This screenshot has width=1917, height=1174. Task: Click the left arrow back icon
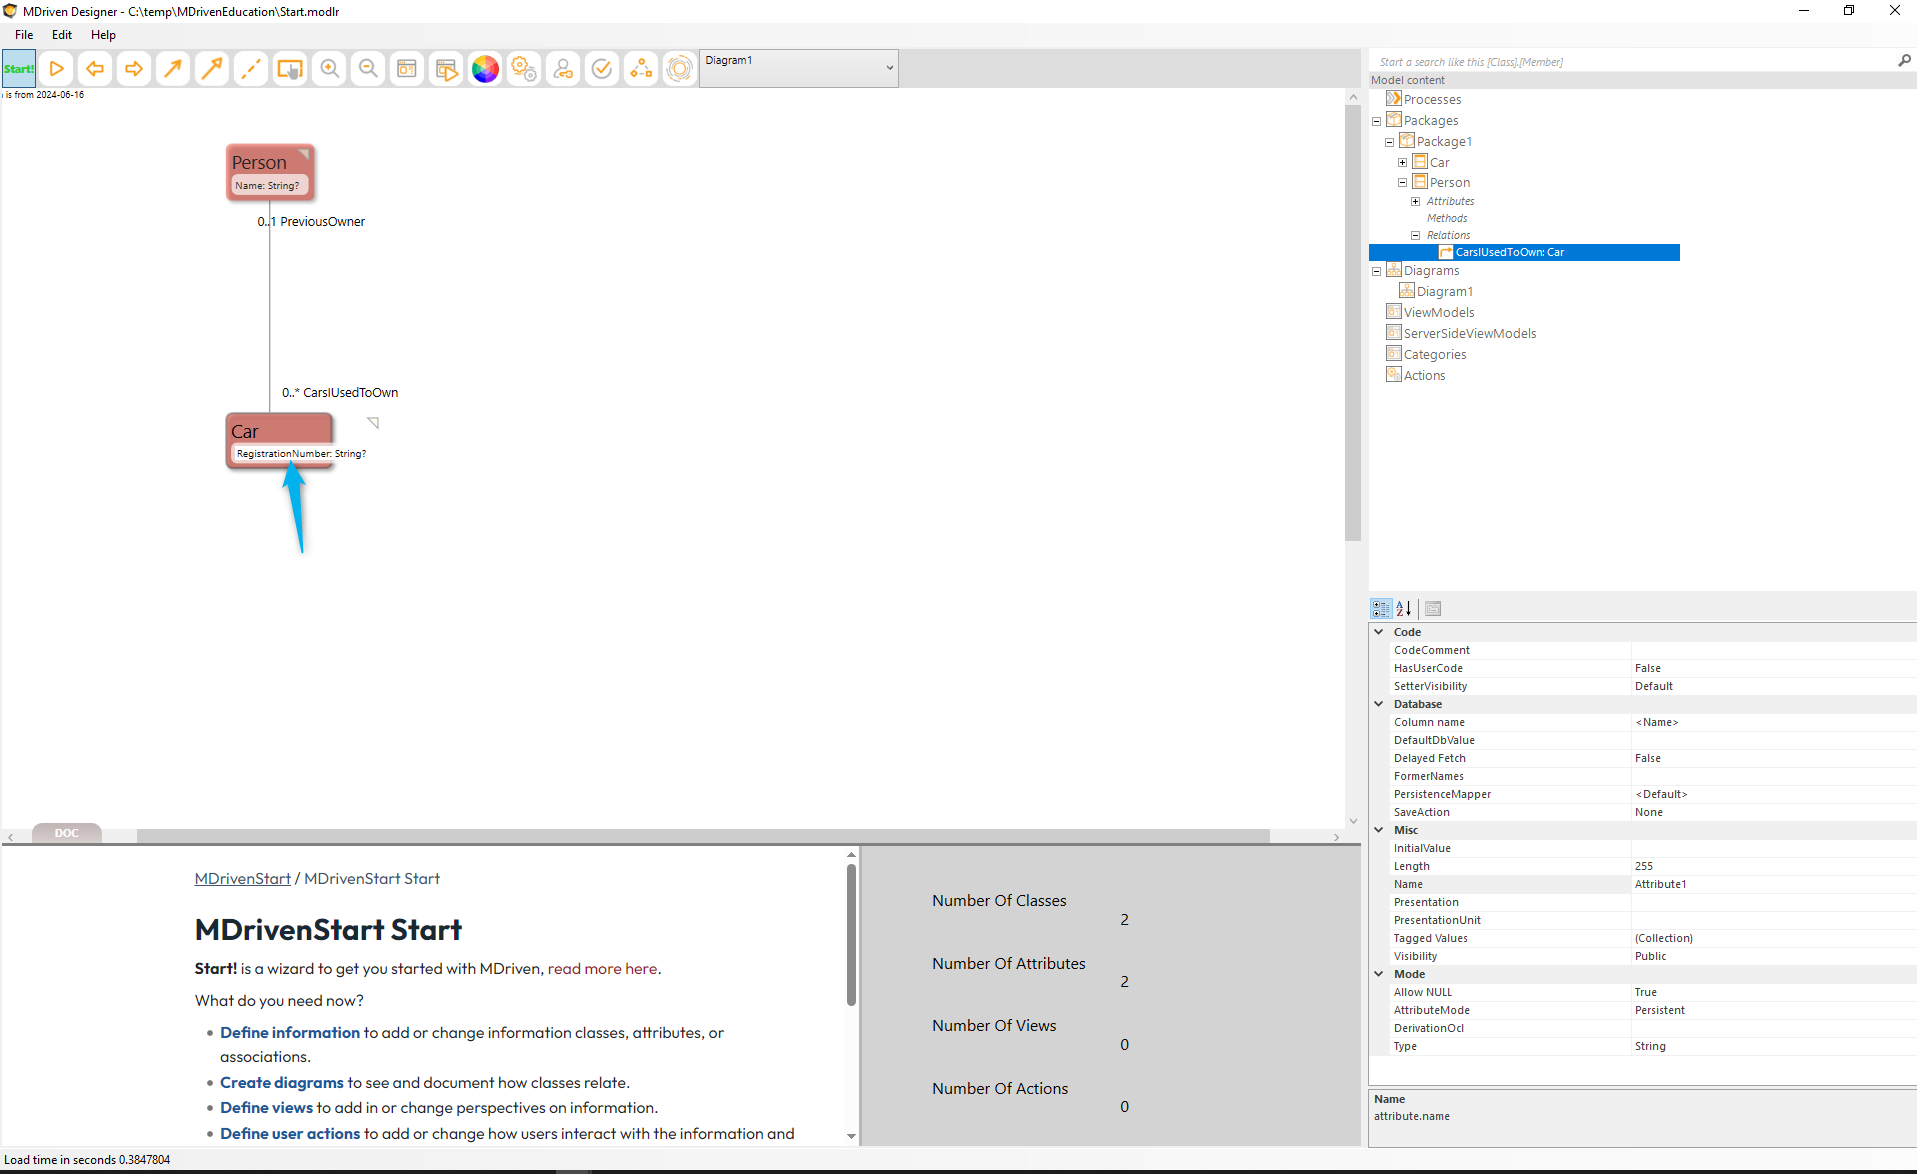[95, 69]
